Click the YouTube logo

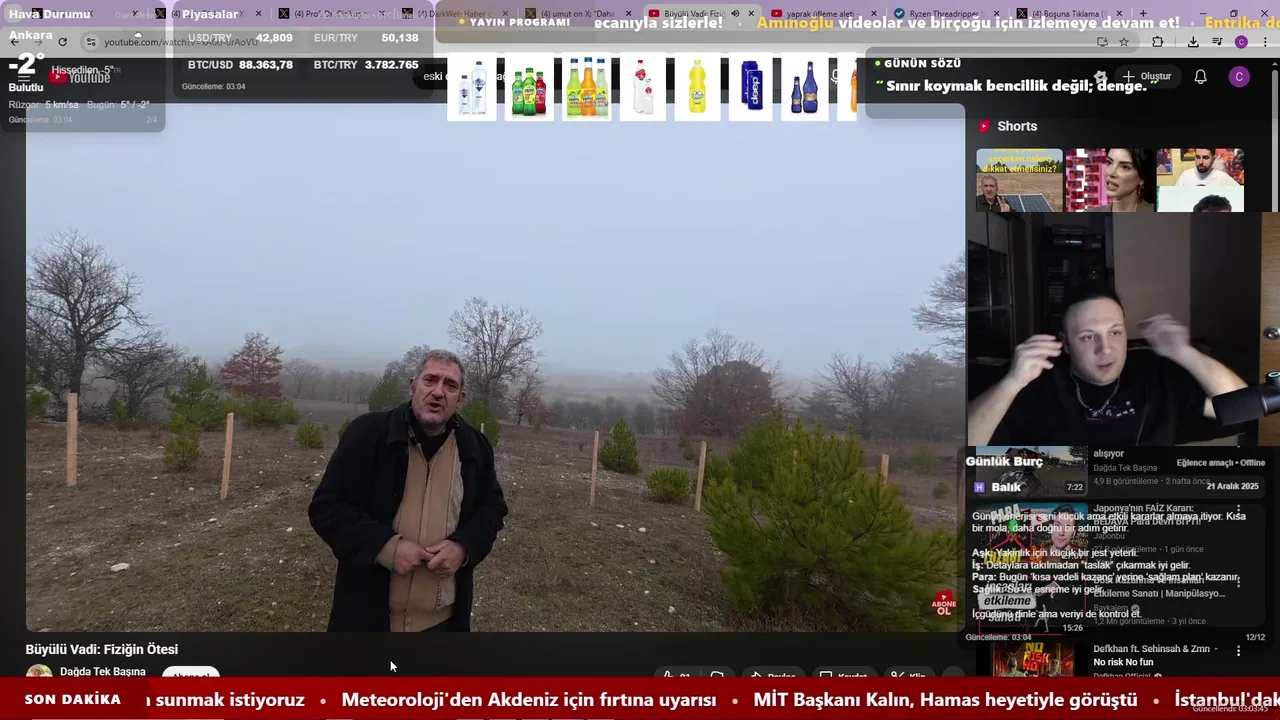[80, 77]
